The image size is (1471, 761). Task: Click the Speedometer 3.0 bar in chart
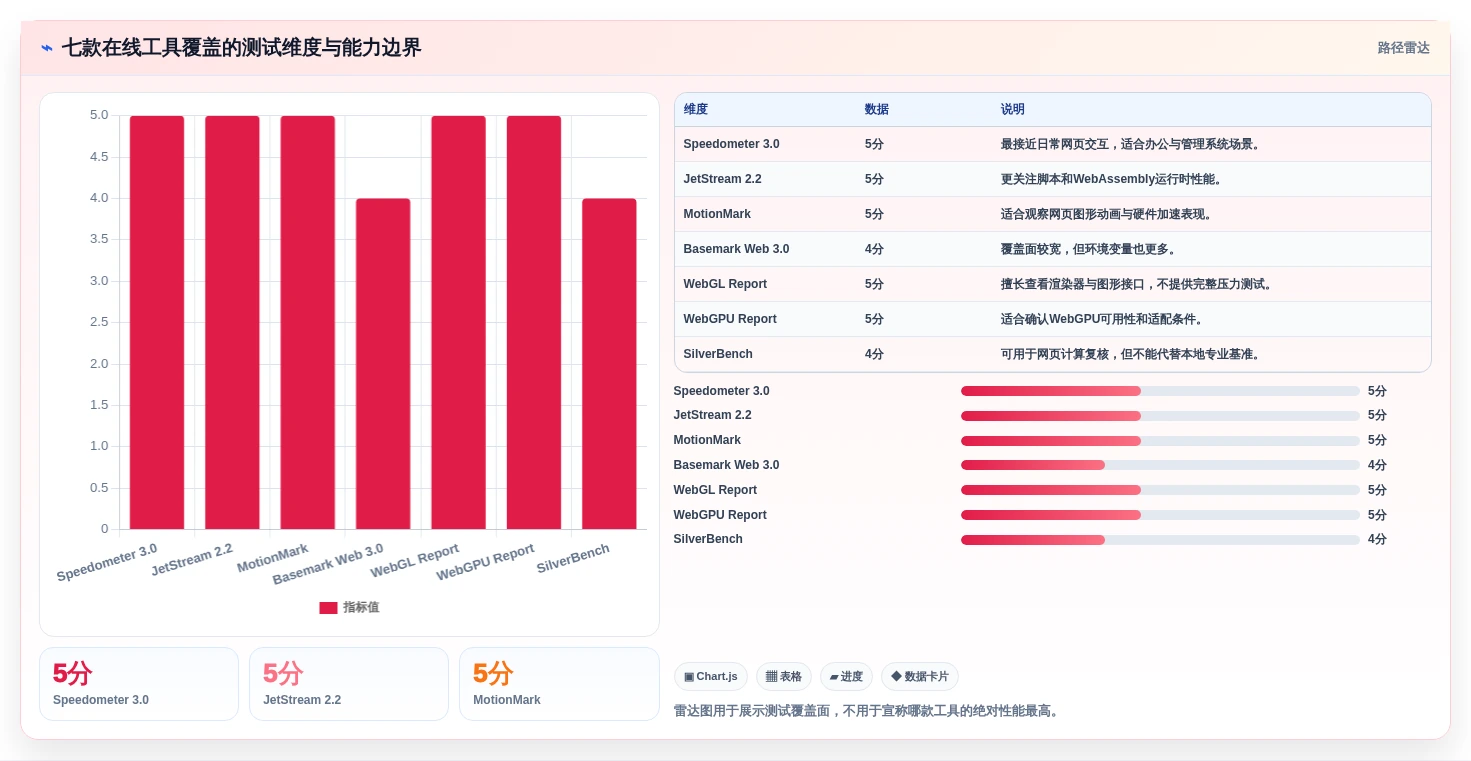pos(157,322)
